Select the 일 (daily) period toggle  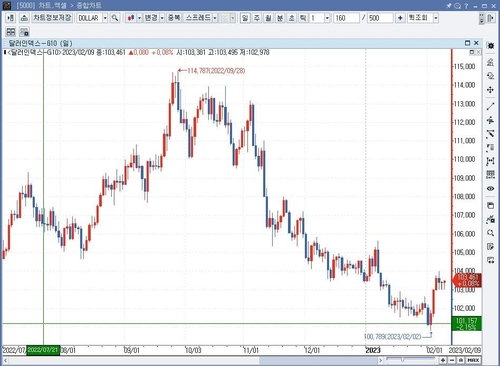point(245,18)
